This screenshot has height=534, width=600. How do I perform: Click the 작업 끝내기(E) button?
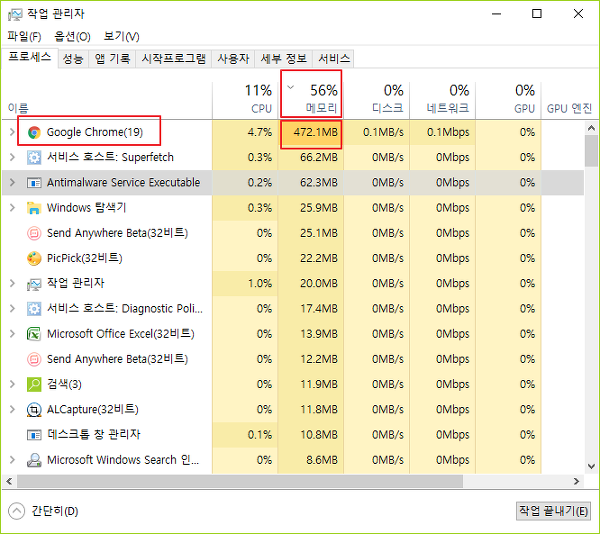553,511
